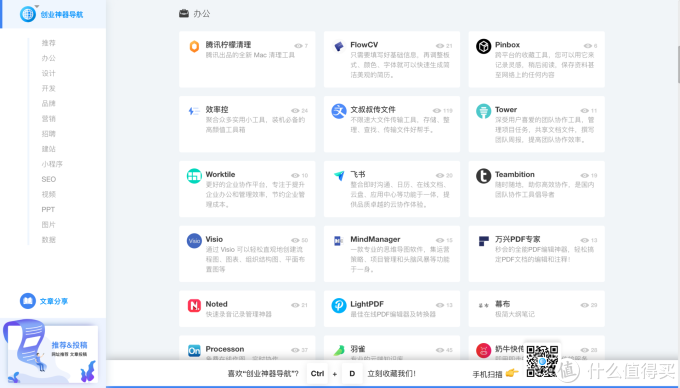Click the Worktile green grid icon
The width and height of the screenshot is (680, 388).
tap(194, 176)
